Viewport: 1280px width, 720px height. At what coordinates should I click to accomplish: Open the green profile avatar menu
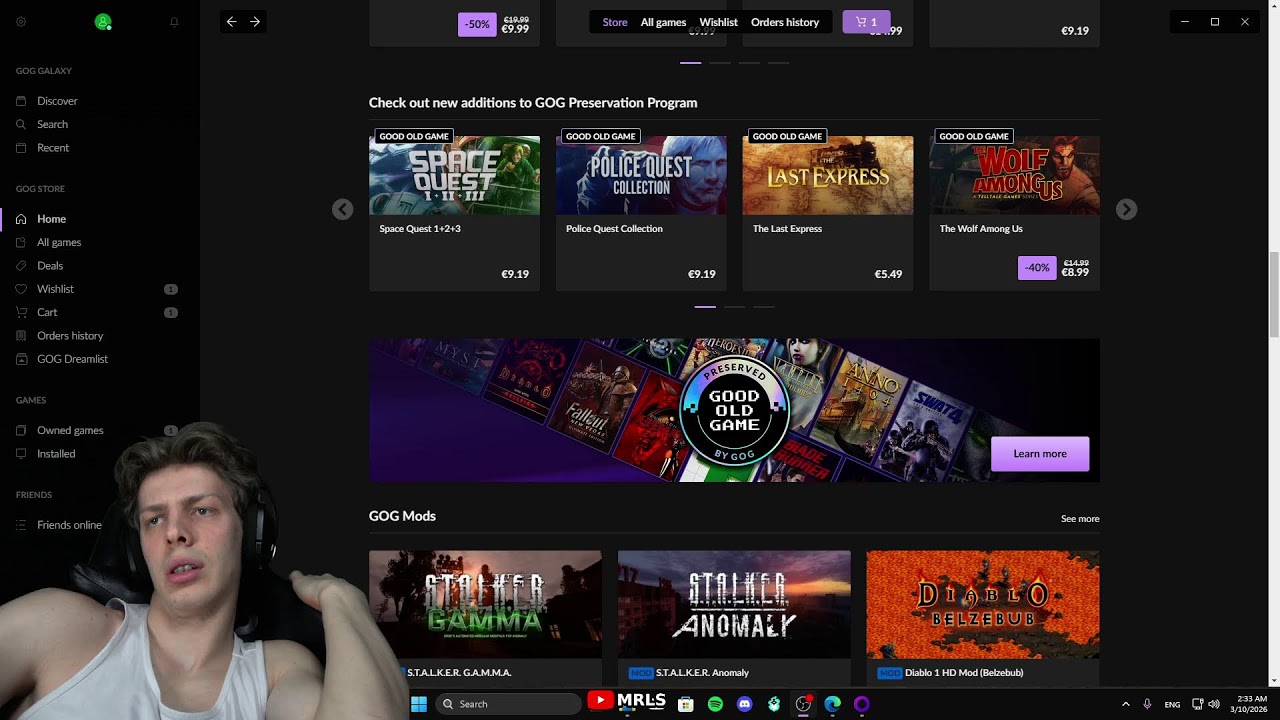[x=102, y=22]
